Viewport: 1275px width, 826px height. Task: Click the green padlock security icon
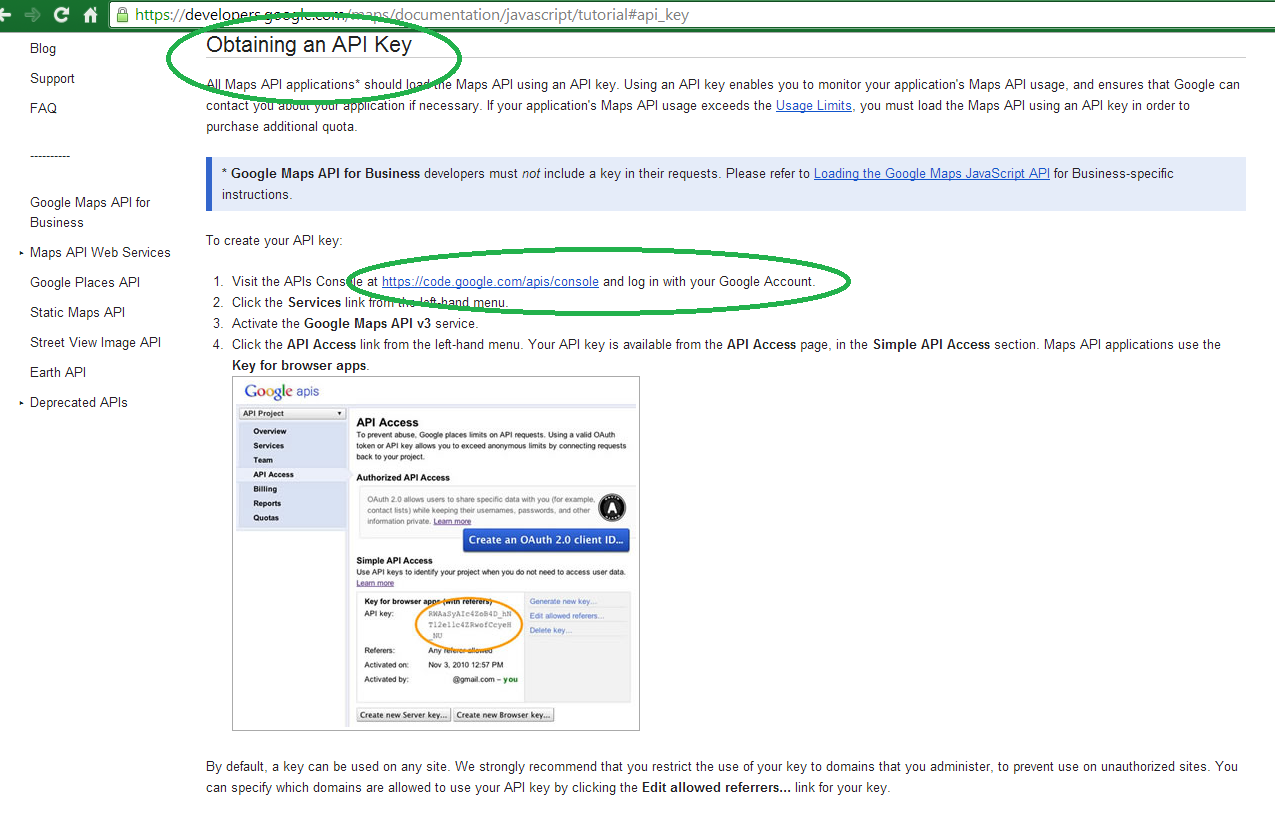tap(123, 15)
